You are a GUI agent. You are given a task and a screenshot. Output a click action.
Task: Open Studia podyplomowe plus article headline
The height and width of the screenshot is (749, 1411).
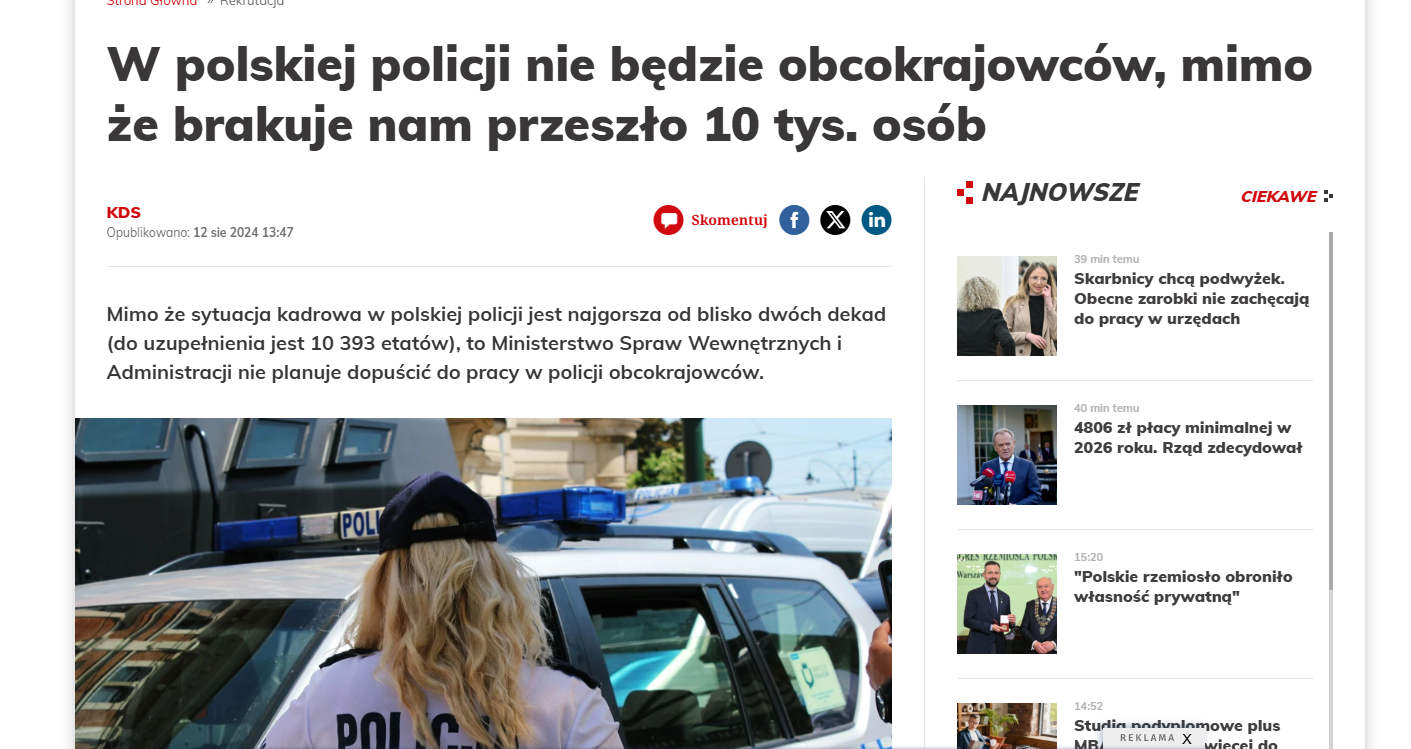[x=1177, y=734]
